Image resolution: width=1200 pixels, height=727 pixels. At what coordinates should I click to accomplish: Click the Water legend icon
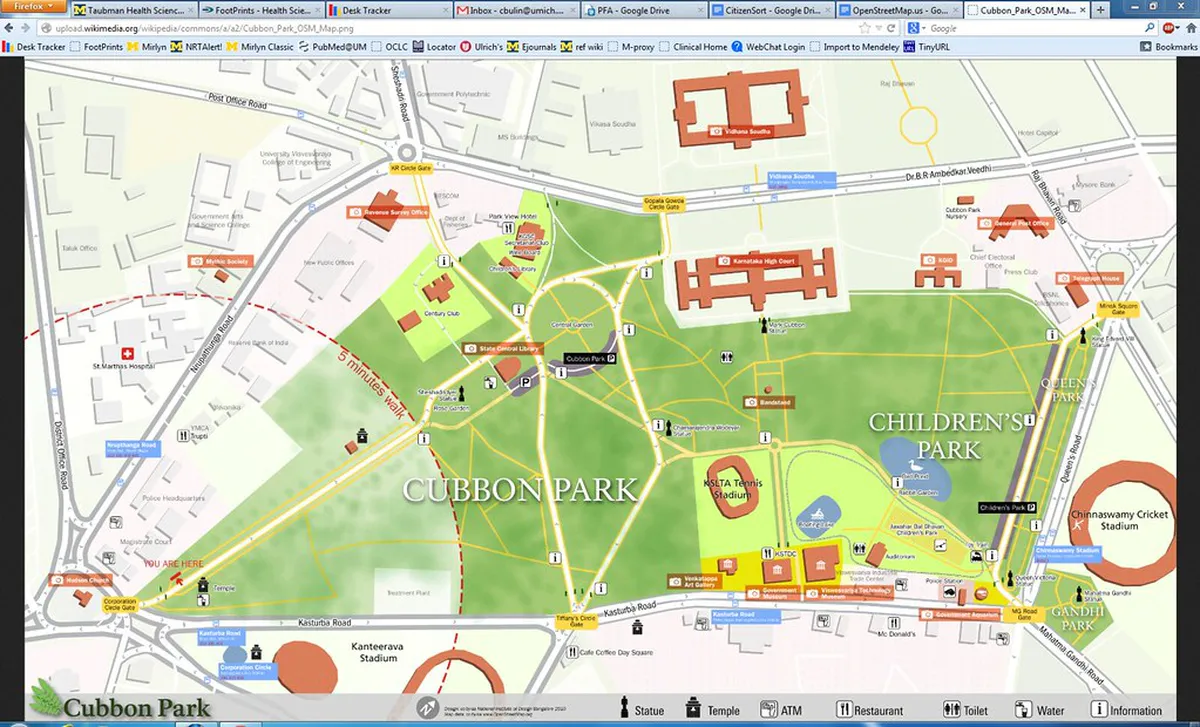click(x=1023, y=709)
